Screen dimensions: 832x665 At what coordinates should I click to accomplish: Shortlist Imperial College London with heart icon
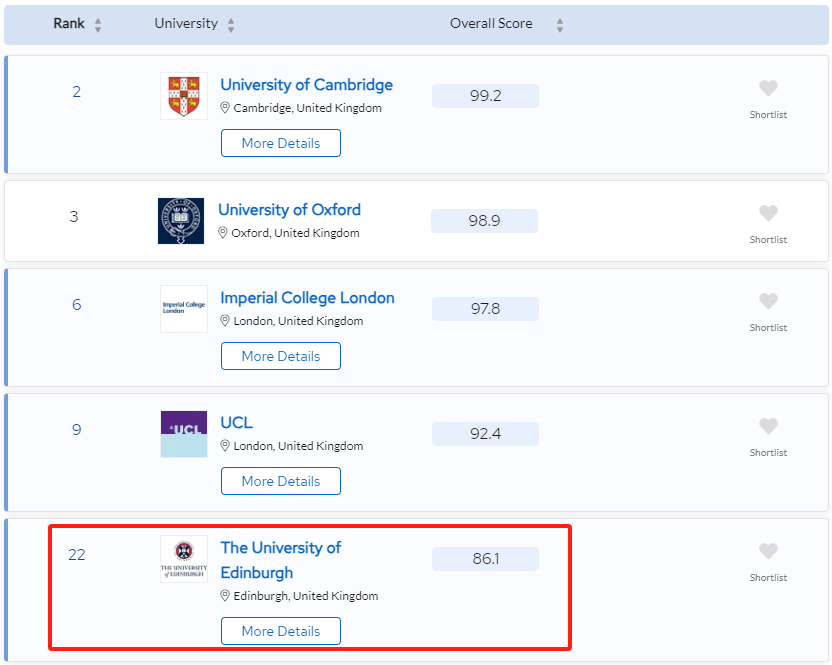(x=768, y=301)
